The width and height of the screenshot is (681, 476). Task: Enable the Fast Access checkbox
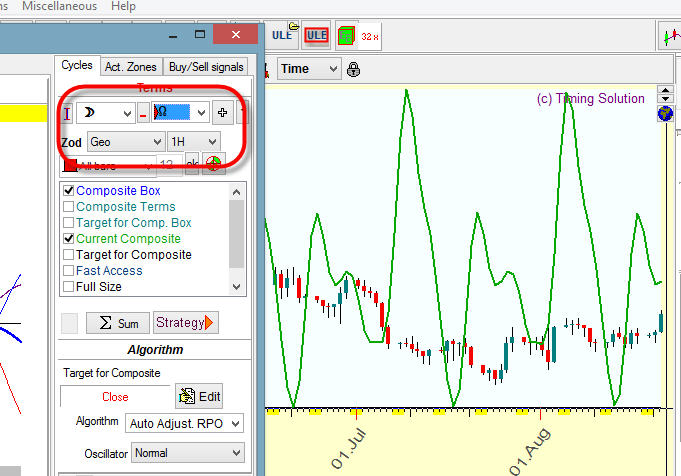click(68, 271)
